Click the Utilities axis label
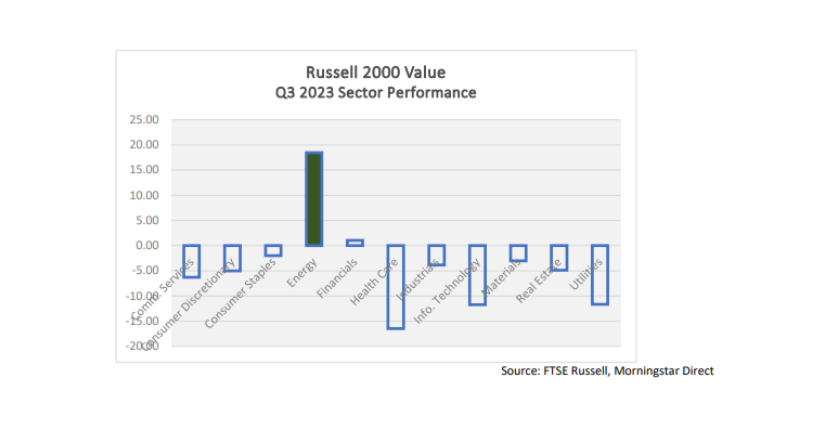This screenshot has width=830, height=430. point(586,274)
